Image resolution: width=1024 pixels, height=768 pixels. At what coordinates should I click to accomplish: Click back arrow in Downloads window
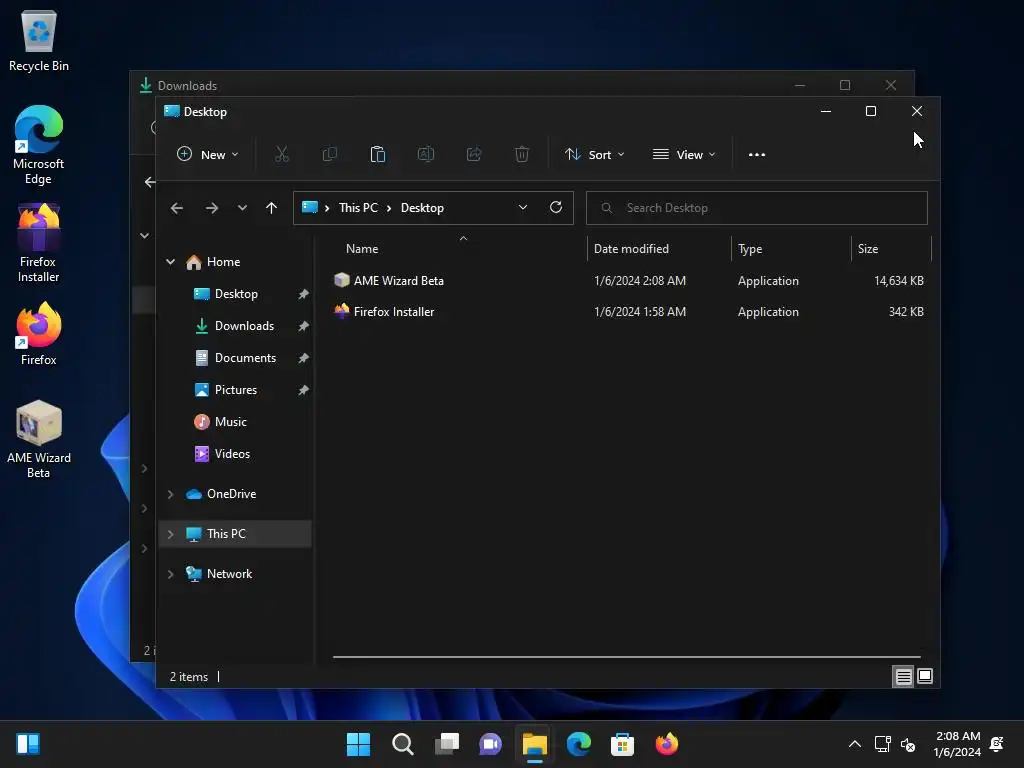pos(150,182)
